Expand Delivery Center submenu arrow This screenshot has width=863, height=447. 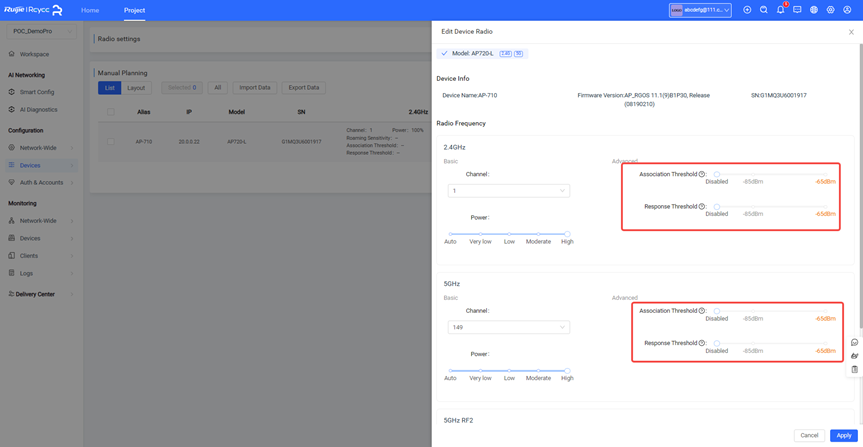pyautogui.click(x=72, y=294)
